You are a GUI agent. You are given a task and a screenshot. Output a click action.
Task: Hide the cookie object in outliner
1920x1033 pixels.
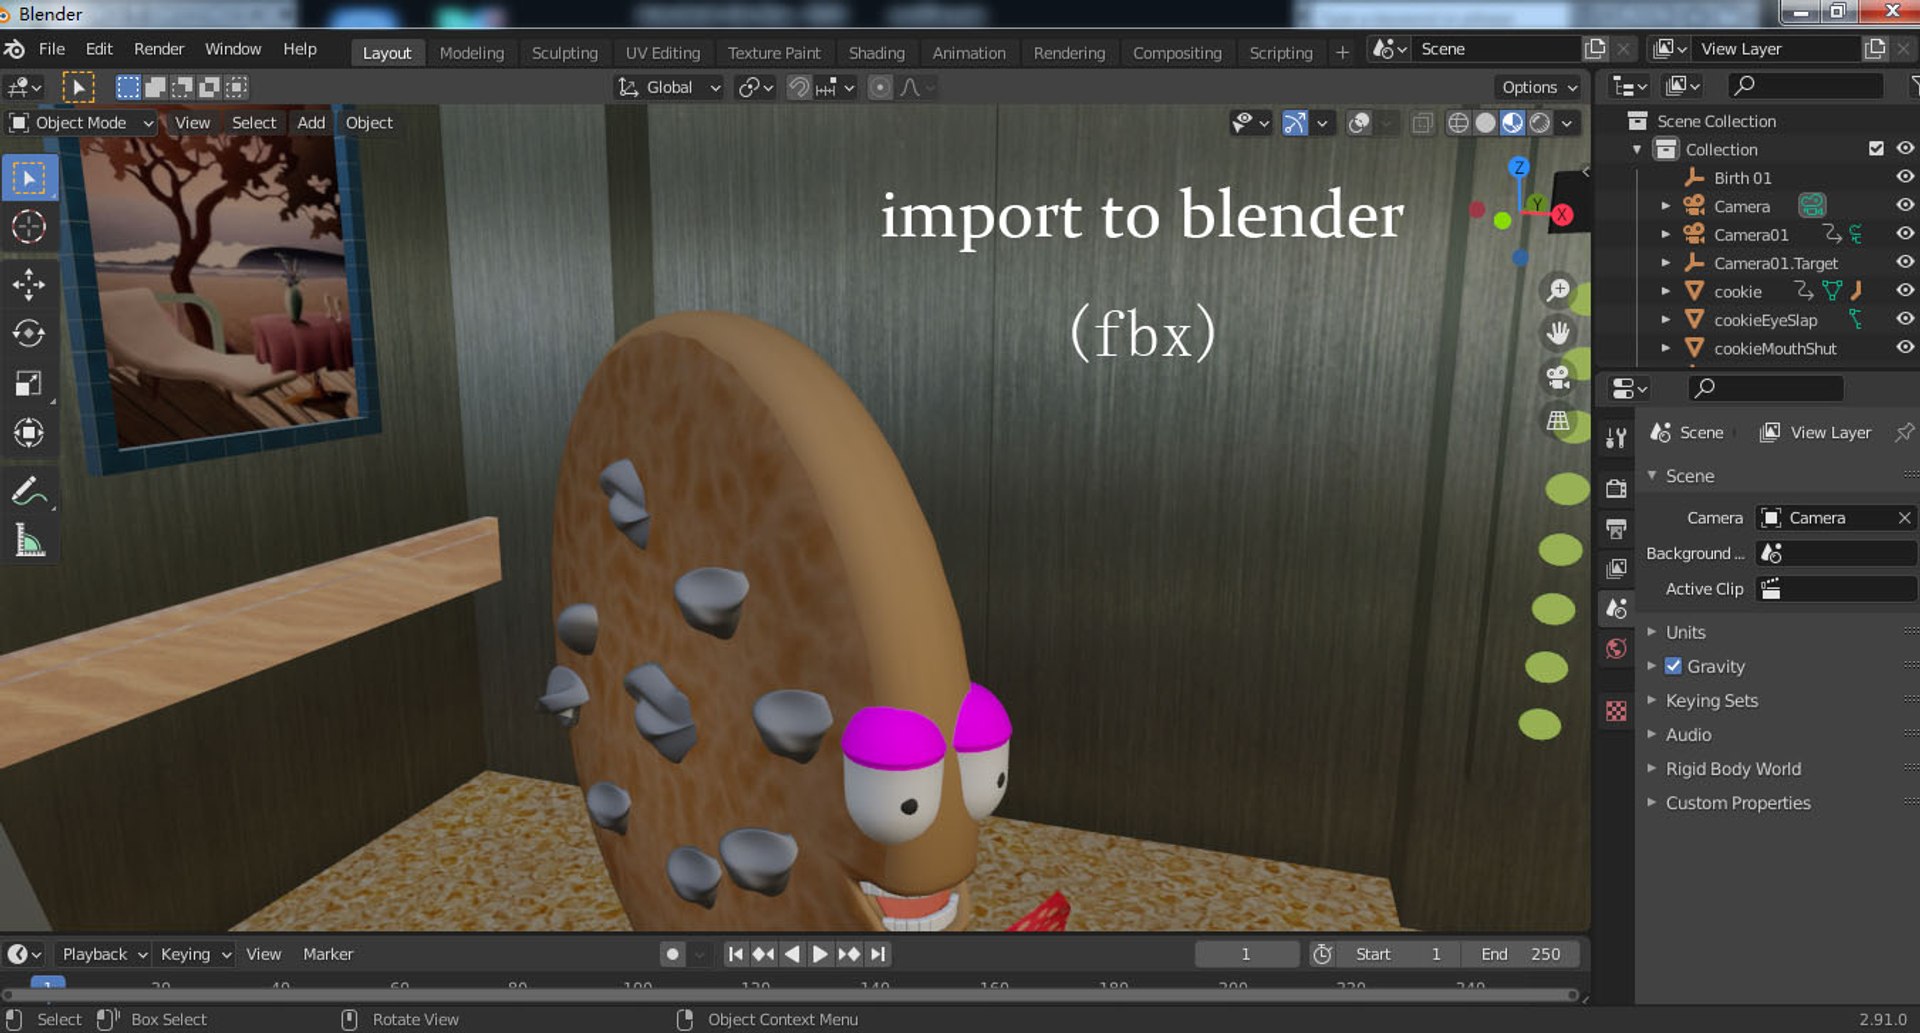(x=1905, y=291)
